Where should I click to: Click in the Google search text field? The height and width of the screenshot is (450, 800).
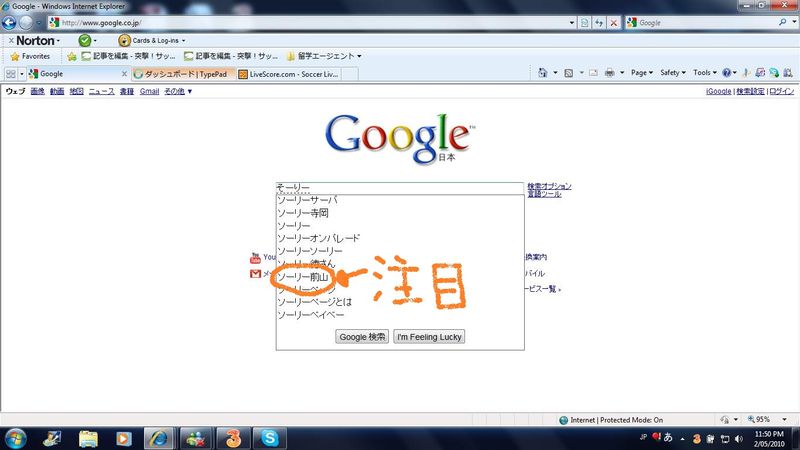click(x=399, y=188)
